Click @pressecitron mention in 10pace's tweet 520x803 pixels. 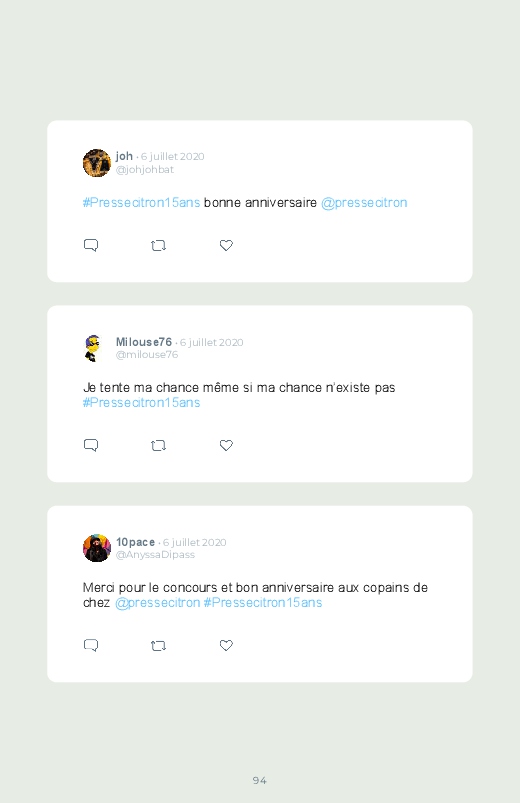click(x=157, y=603)
